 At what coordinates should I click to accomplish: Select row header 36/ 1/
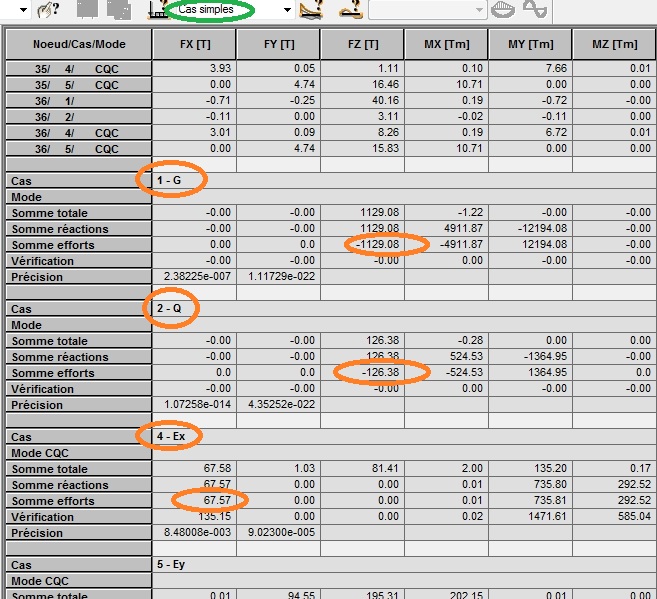pyautogui.click(x=79, y=101)
